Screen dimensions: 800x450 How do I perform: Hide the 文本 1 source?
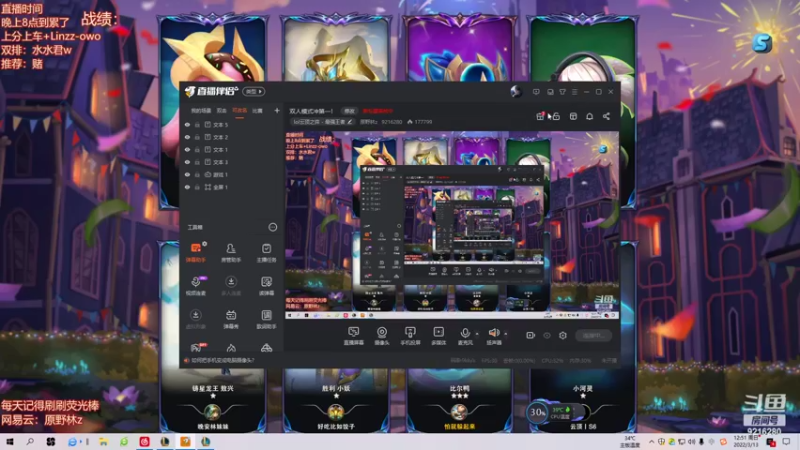click(187, 149)
